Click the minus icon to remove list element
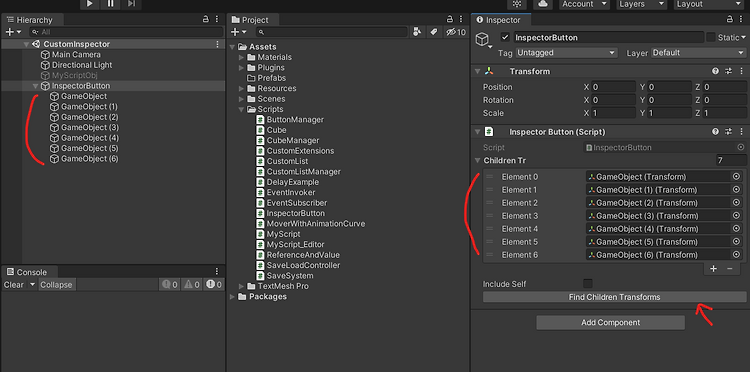Viewport: 750px width, 372px height. tap(730, 269)
